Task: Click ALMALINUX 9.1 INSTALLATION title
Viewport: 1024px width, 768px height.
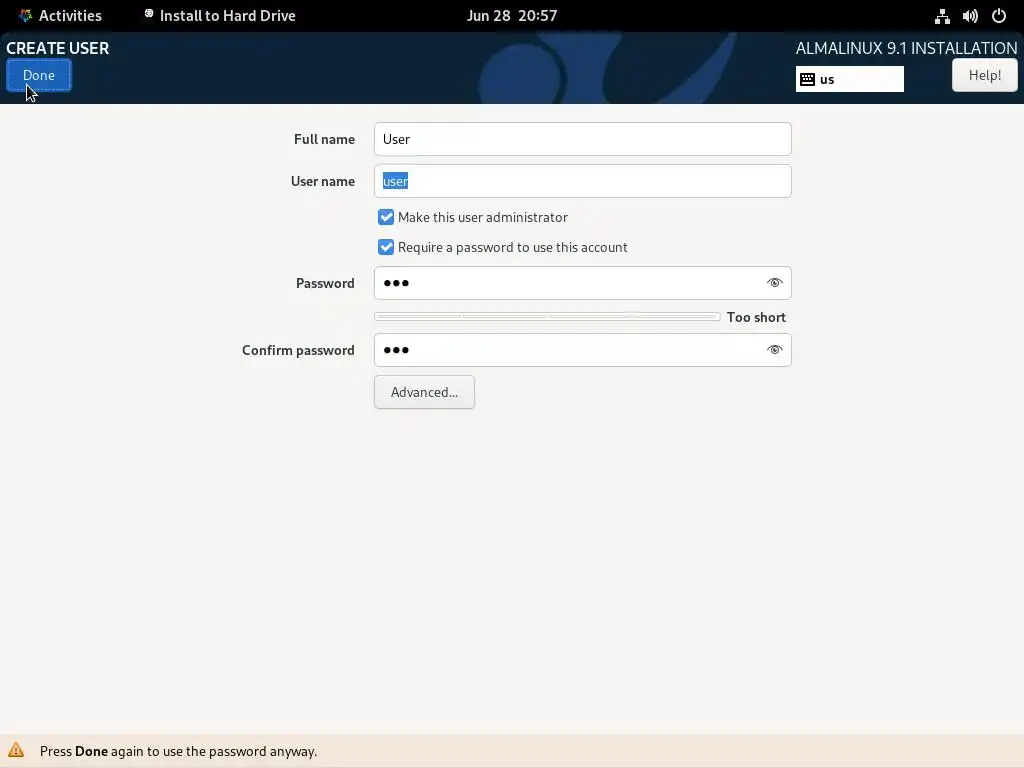Action: coord(906,48)
